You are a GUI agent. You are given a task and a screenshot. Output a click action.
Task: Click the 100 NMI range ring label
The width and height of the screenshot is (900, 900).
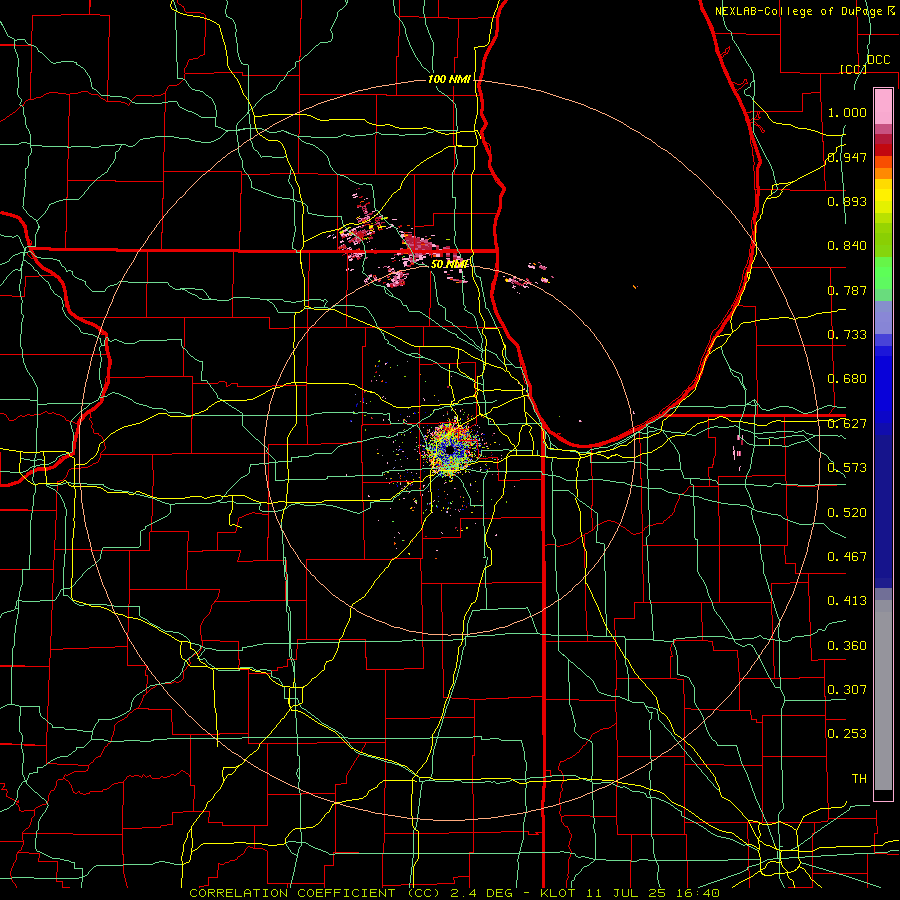pos(449,79)
